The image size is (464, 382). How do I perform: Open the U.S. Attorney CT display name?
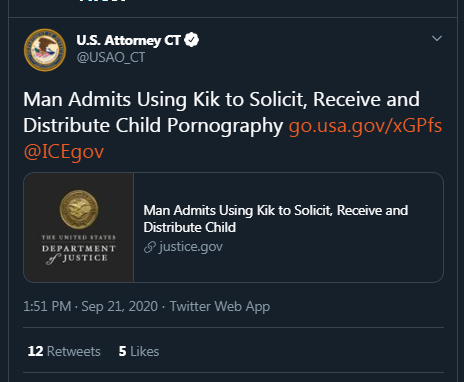pyautogui.click(x=129, y=40)
